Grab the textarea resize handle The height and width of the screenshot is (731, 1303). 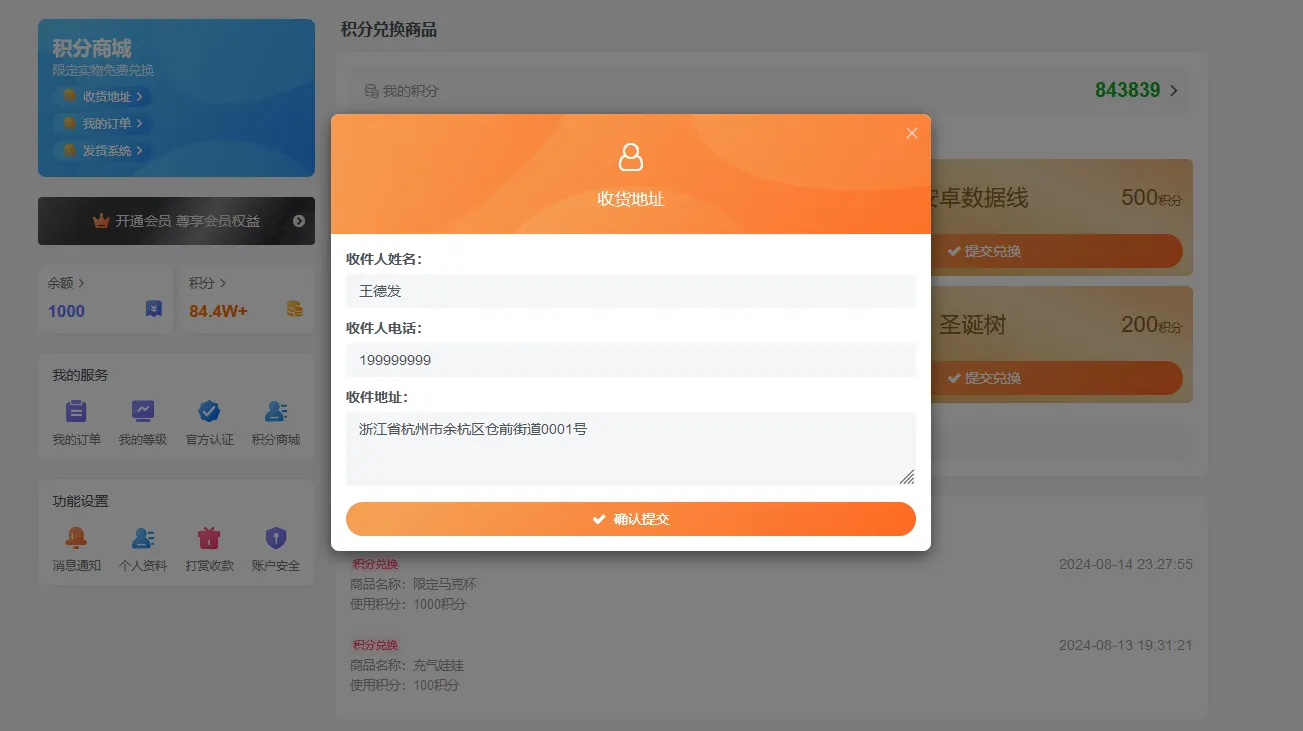pos(907,477)
